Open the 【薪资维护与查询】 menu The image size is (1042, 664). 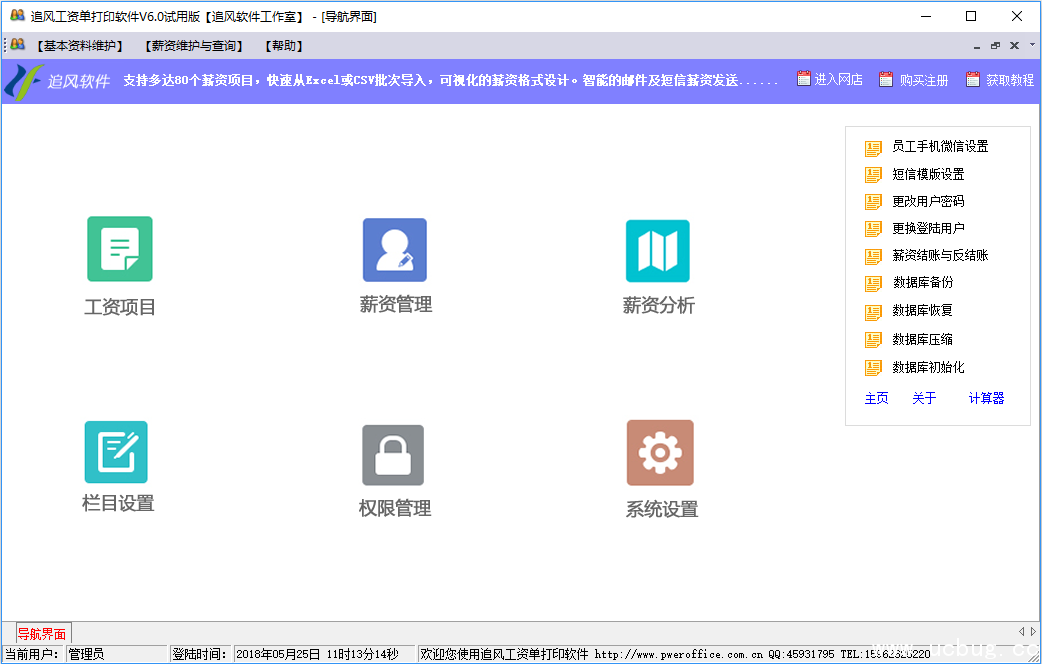[x=194, y=46]
